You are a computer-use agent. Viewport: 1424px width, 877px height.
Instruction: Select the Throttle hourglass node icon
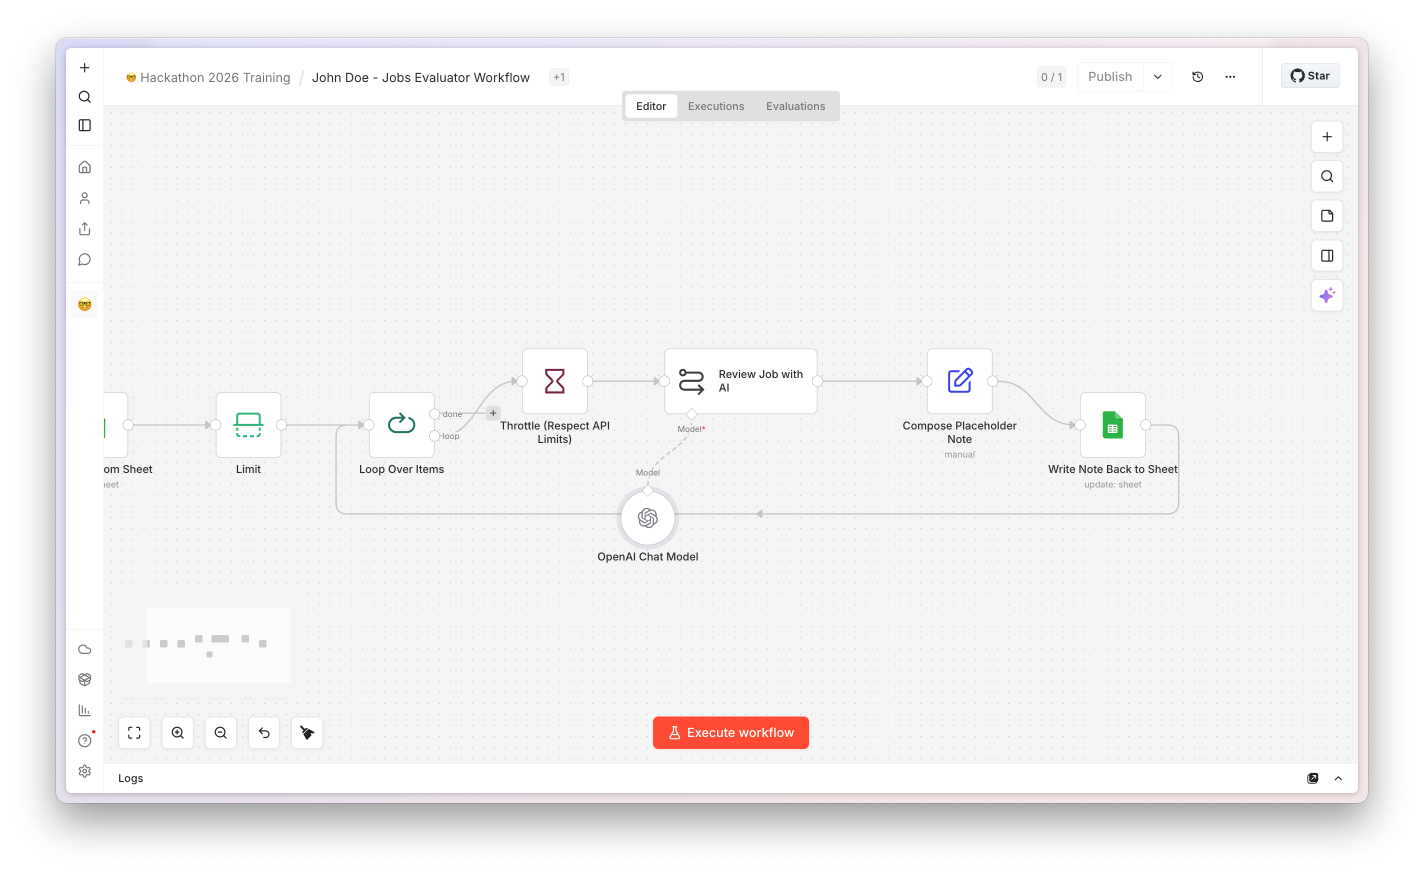click(x=555, y=381)
